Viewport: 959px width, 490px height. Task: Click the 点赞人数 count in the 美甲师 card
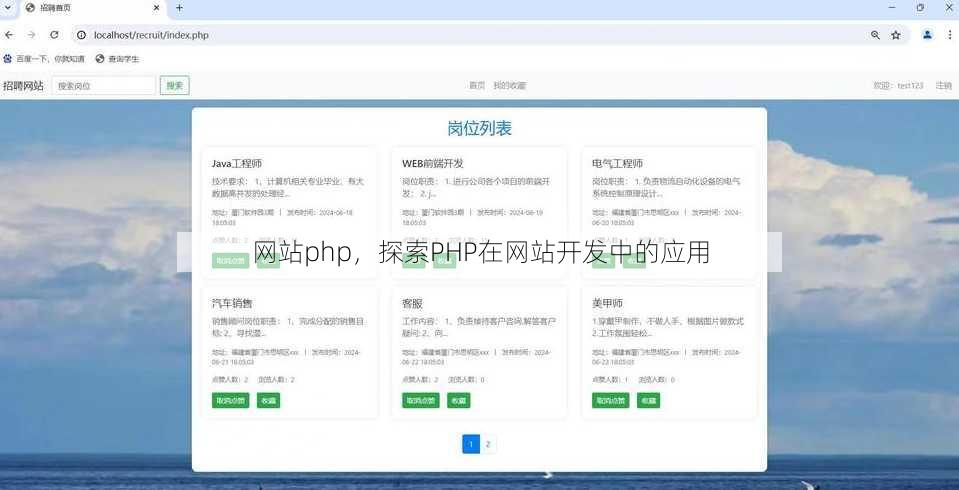coord(610,380)
